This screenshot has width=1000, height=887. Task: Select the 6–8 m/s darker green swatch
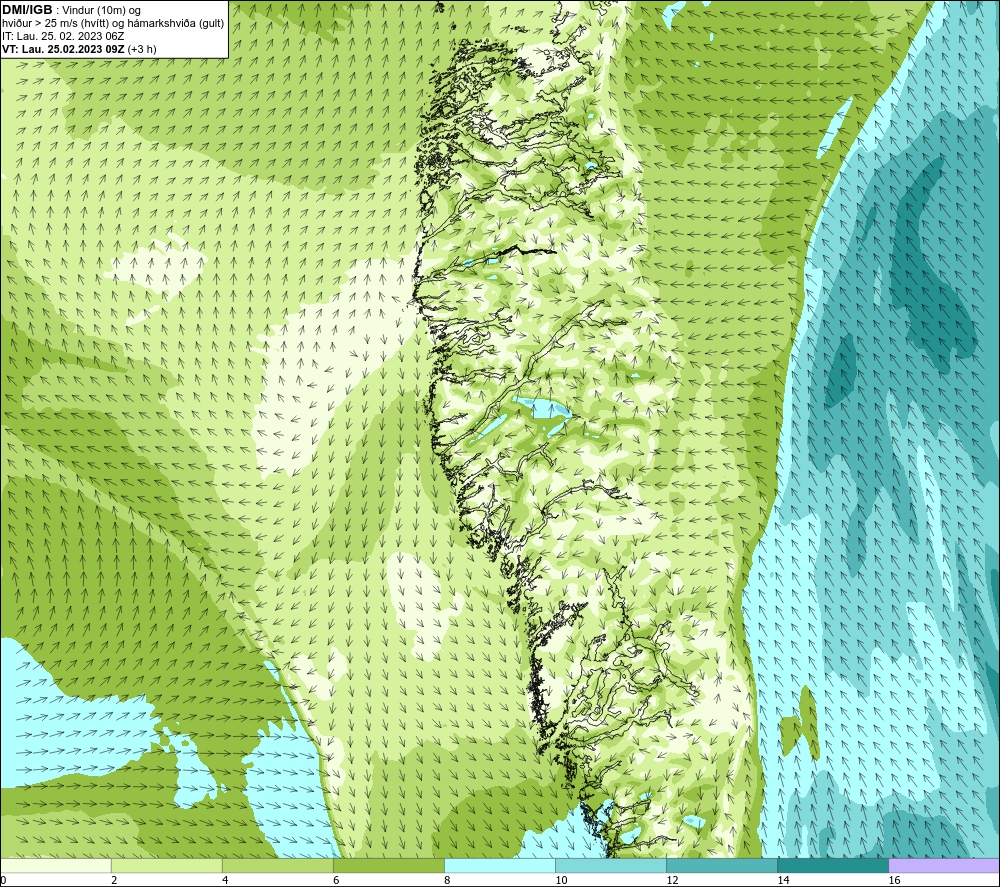click(x=389, y=865)
